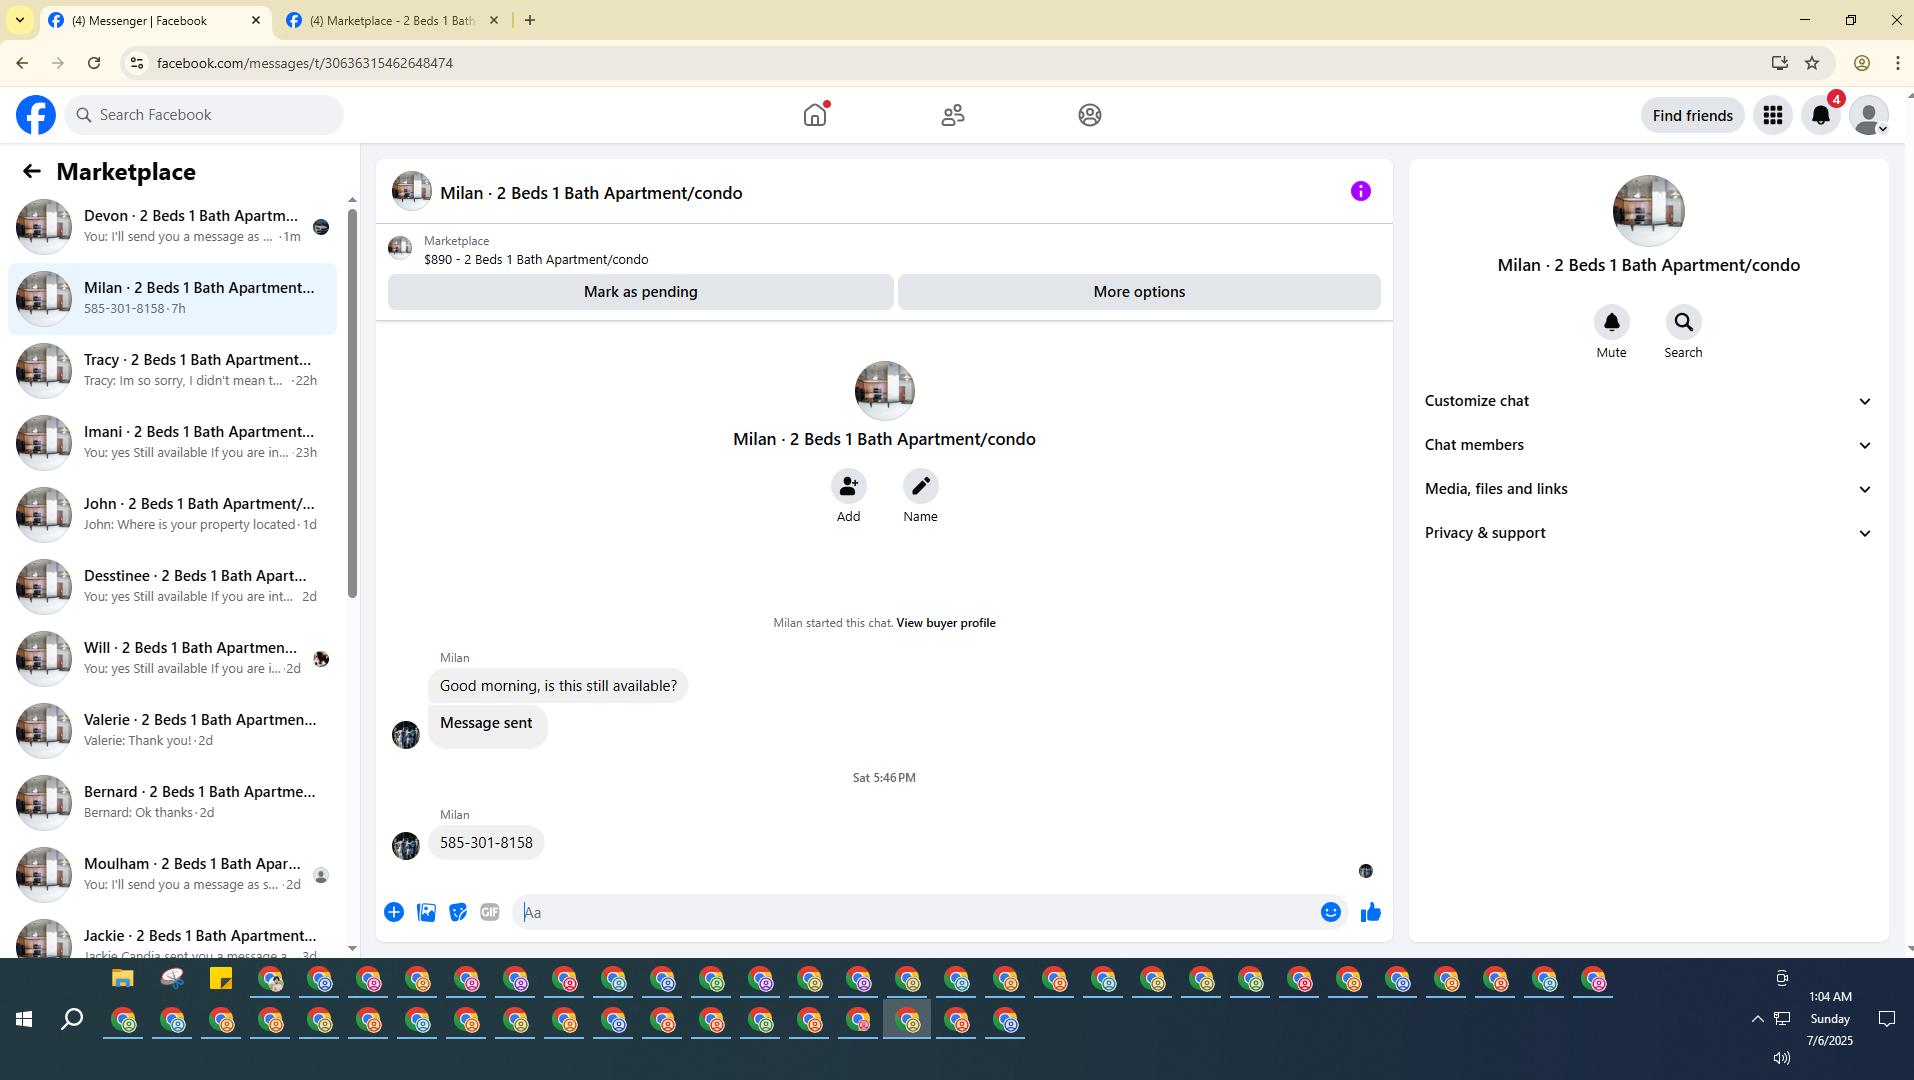Open Will conversation in chat list

[172, 658]
